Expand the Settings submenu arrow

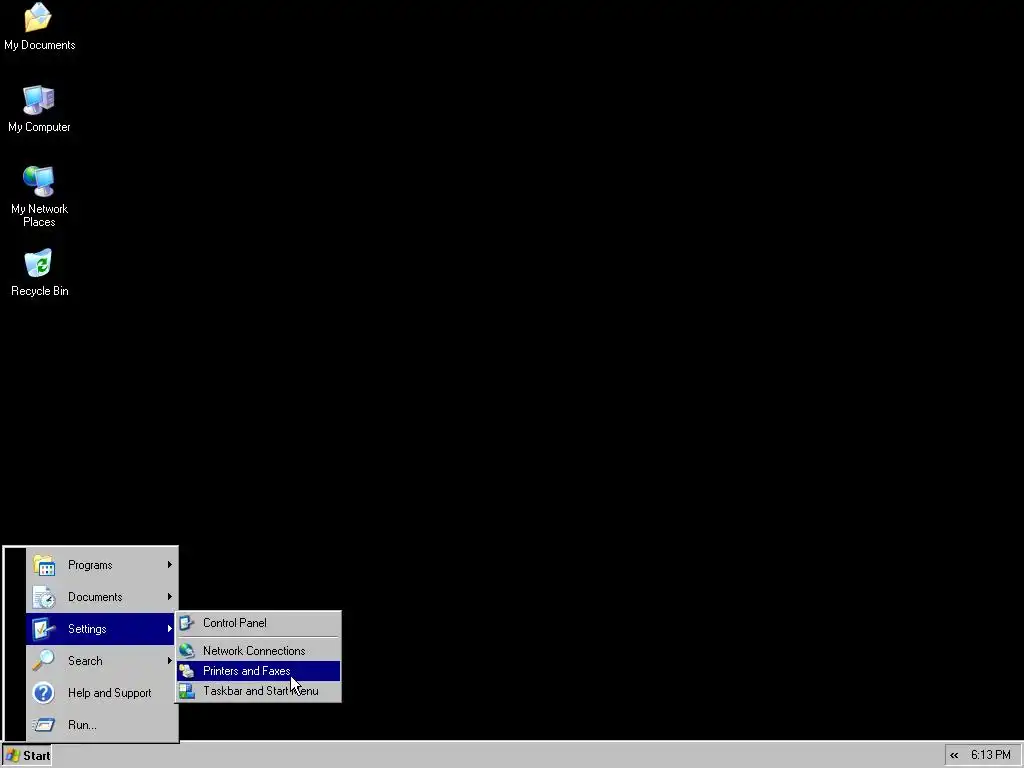click(x=170, y=629)
